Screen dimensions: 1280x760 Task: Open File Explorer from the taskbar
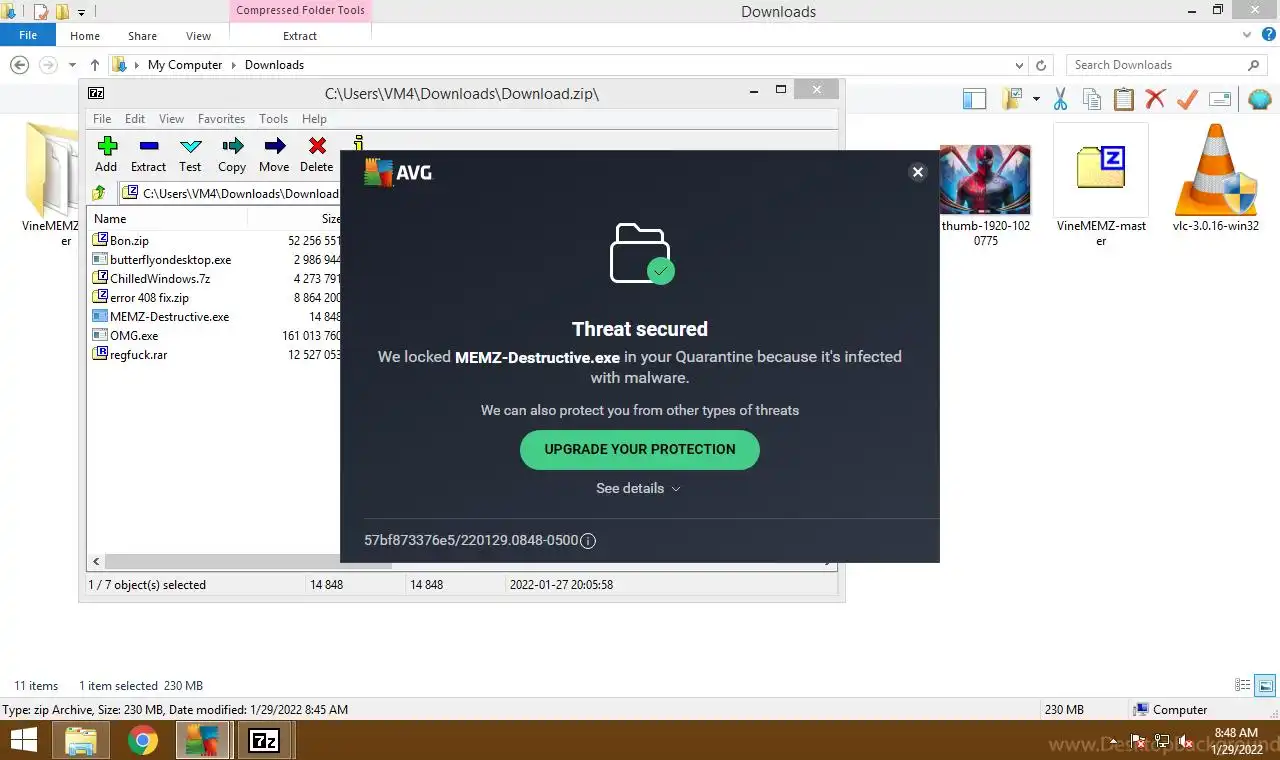[81, 741]
